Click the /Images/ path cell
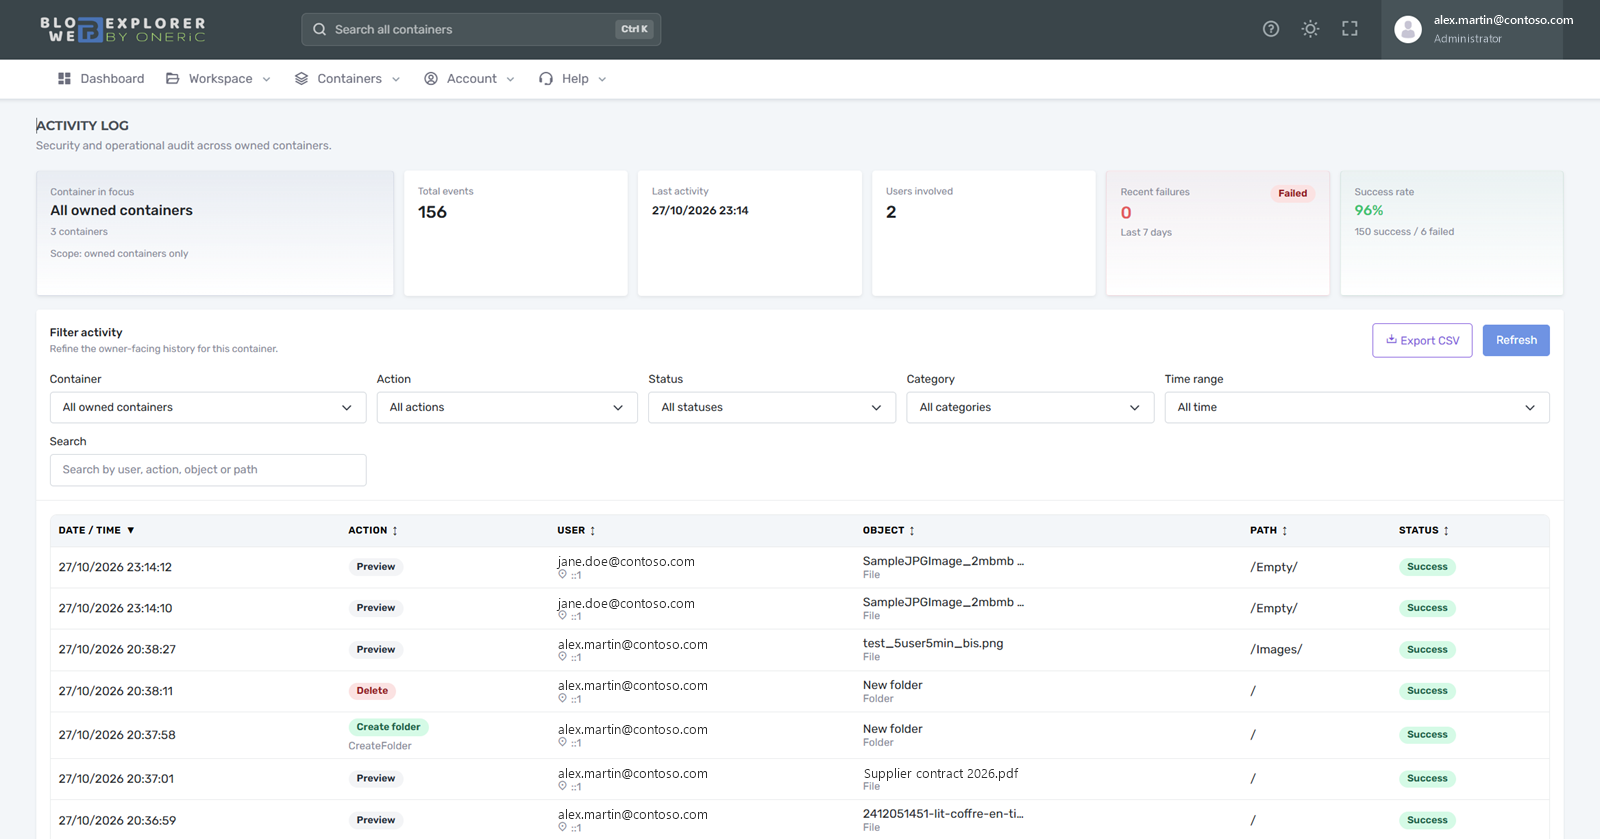Screen dimensions: 1600x839 pos(1276,649)
